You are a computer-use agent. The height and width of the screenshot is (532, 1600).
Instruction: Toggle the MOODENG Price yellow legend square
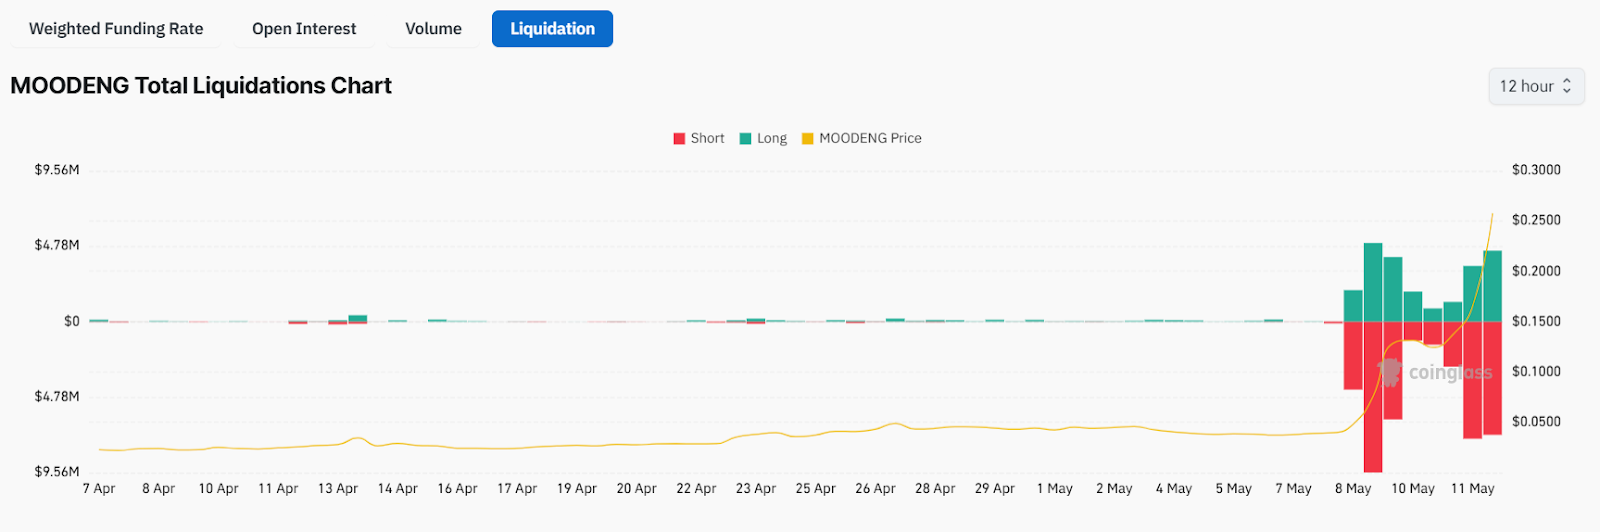pos(807,139)
